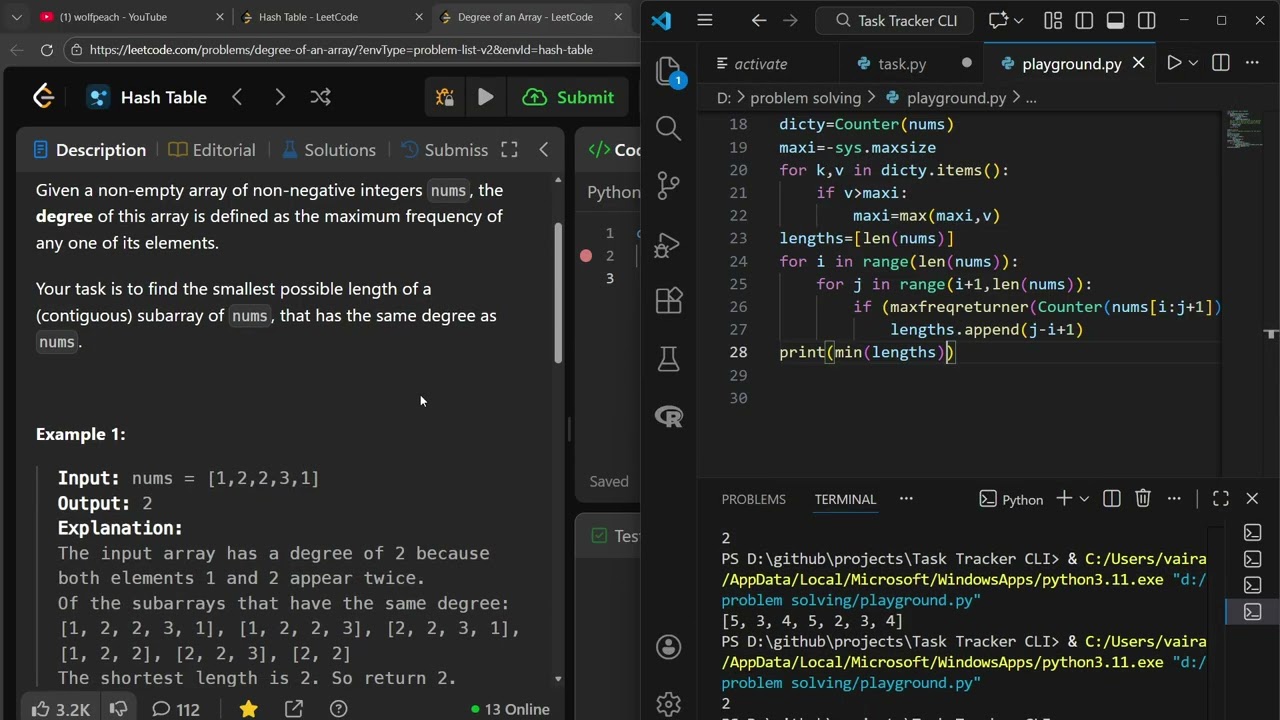Open Run Python file dropdown arrow
1280x720 pixels.
point(1193,63)
